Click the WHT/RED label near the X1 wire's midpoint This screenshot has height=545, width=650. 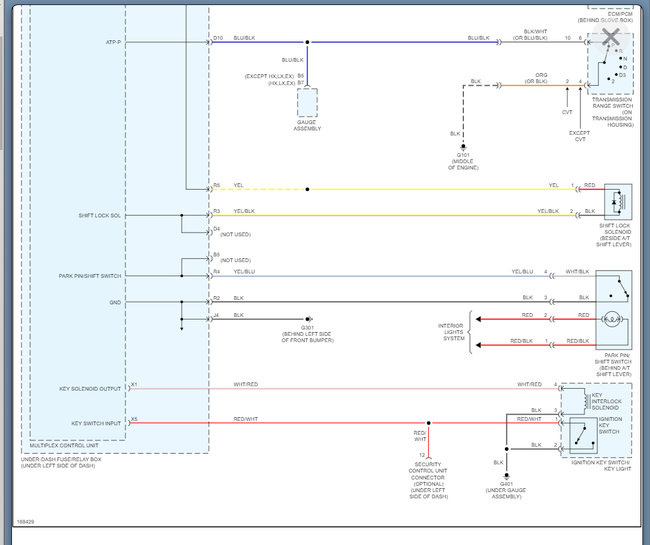[246, 385]
